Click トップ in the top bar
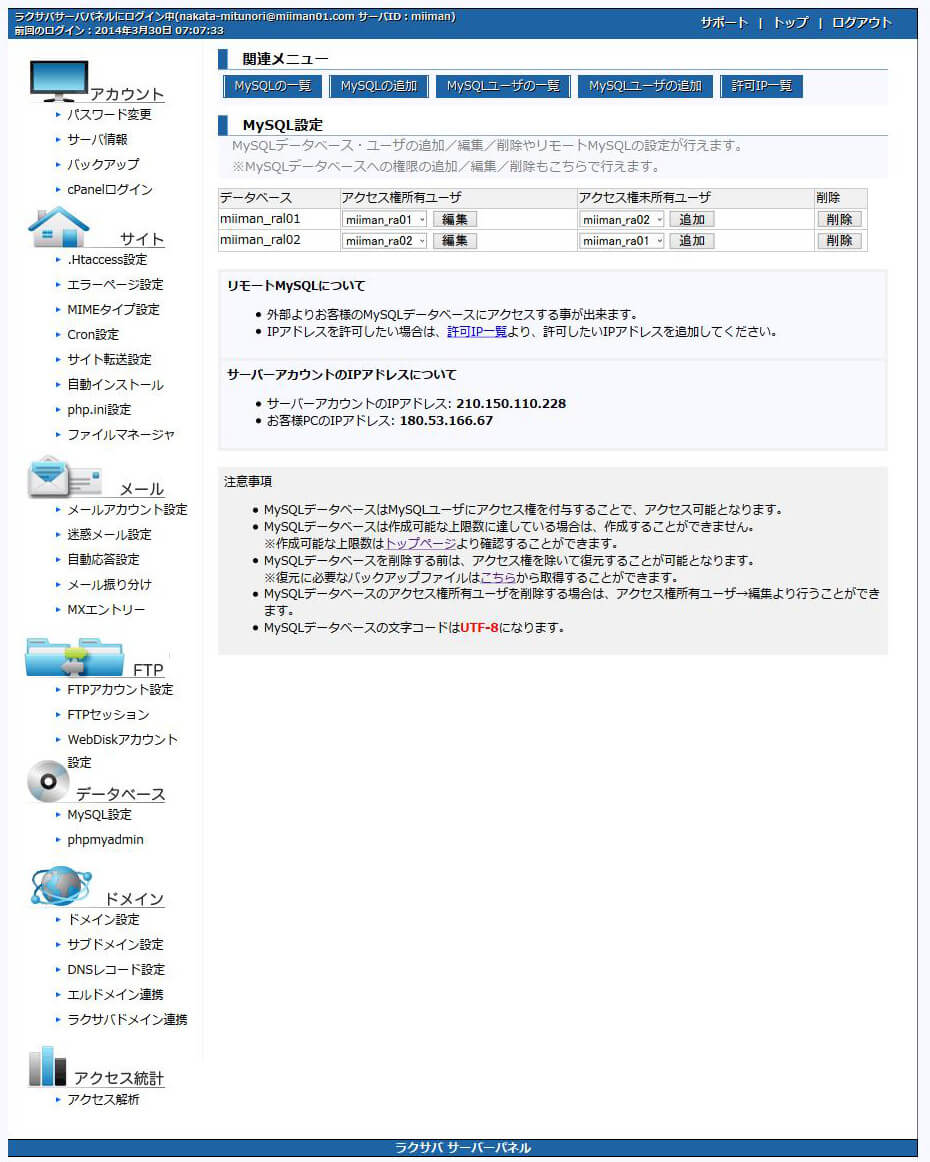The image size is (930, 1162). [790, 23]
